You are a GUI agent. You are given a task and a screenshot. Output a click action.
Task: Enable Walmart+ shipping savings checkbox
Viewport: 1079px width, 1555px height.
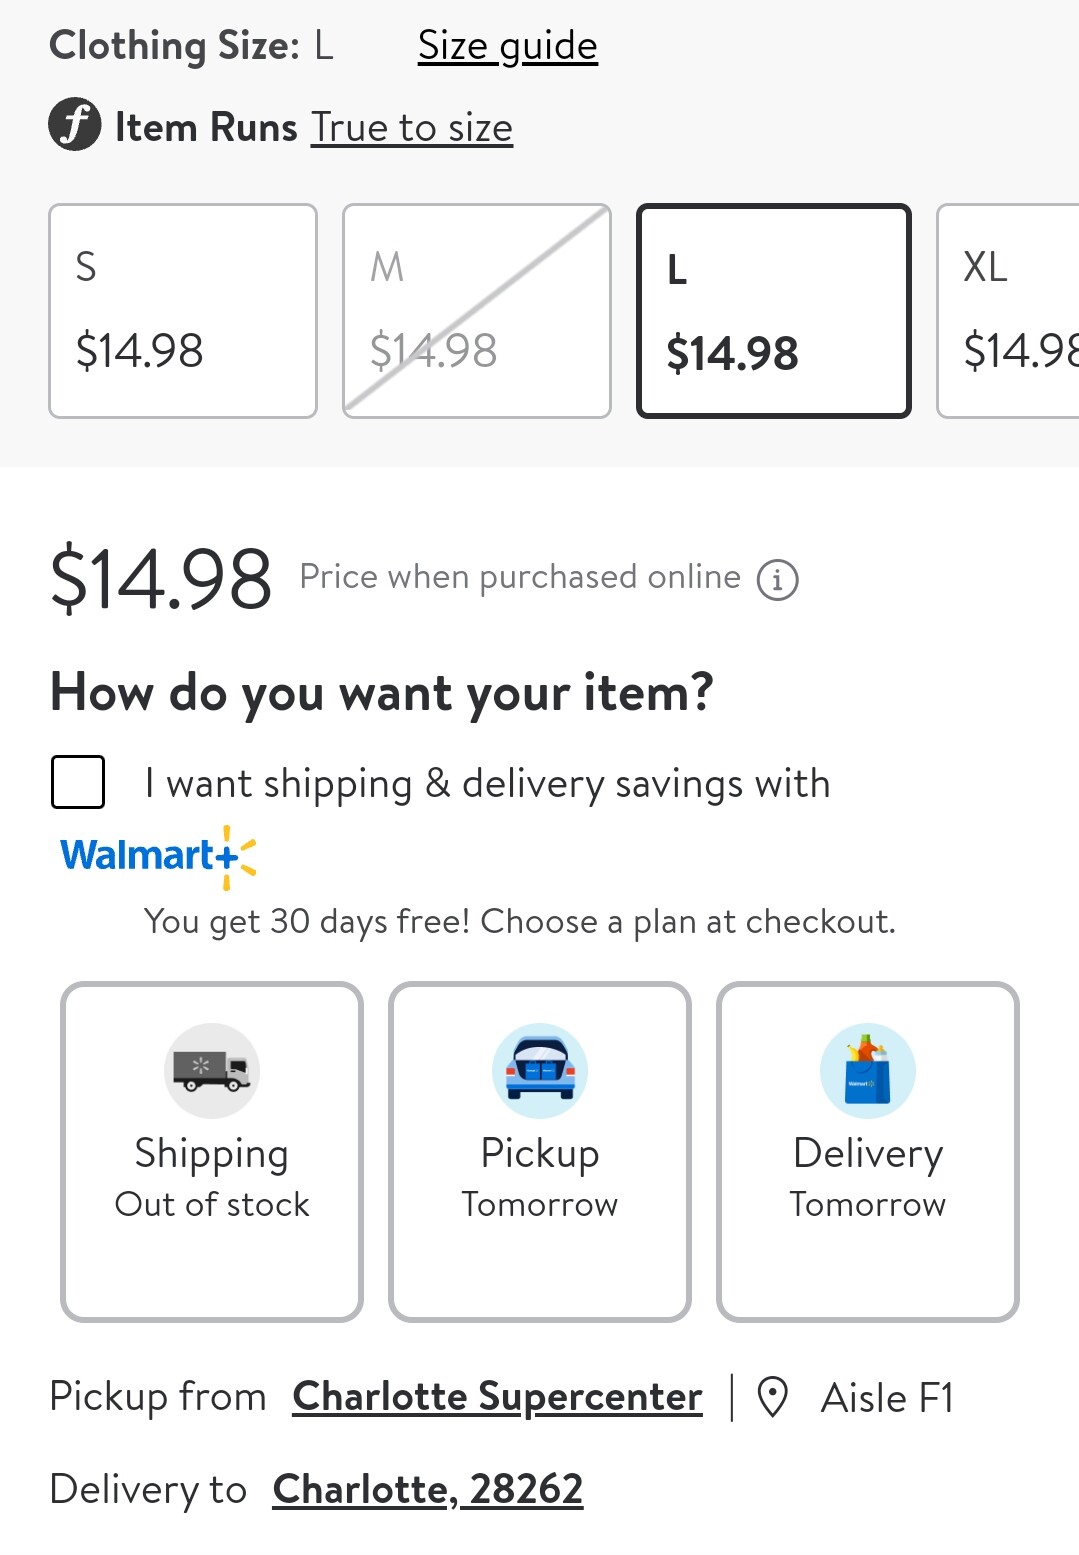(x=78, y=782)
